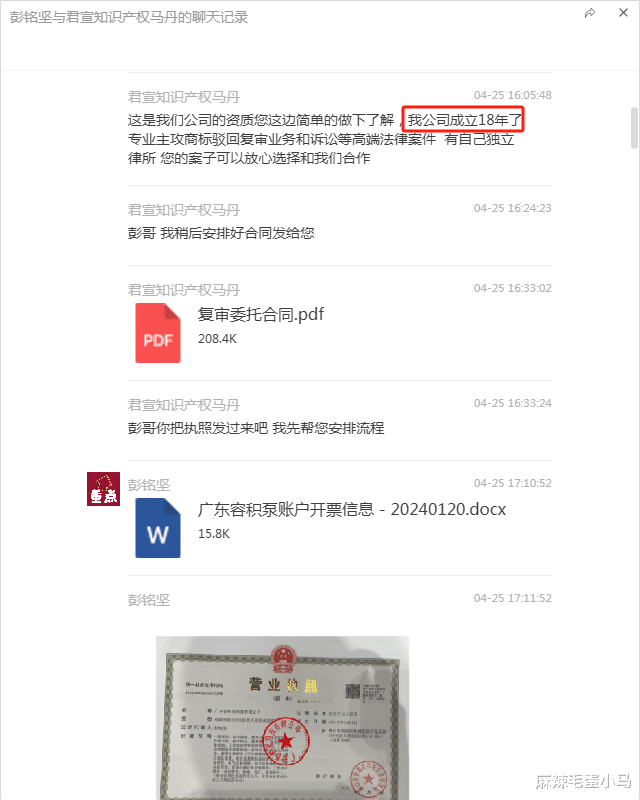
Task: Click 彭铭坚's red avatar icon
Action: [103, 489]
